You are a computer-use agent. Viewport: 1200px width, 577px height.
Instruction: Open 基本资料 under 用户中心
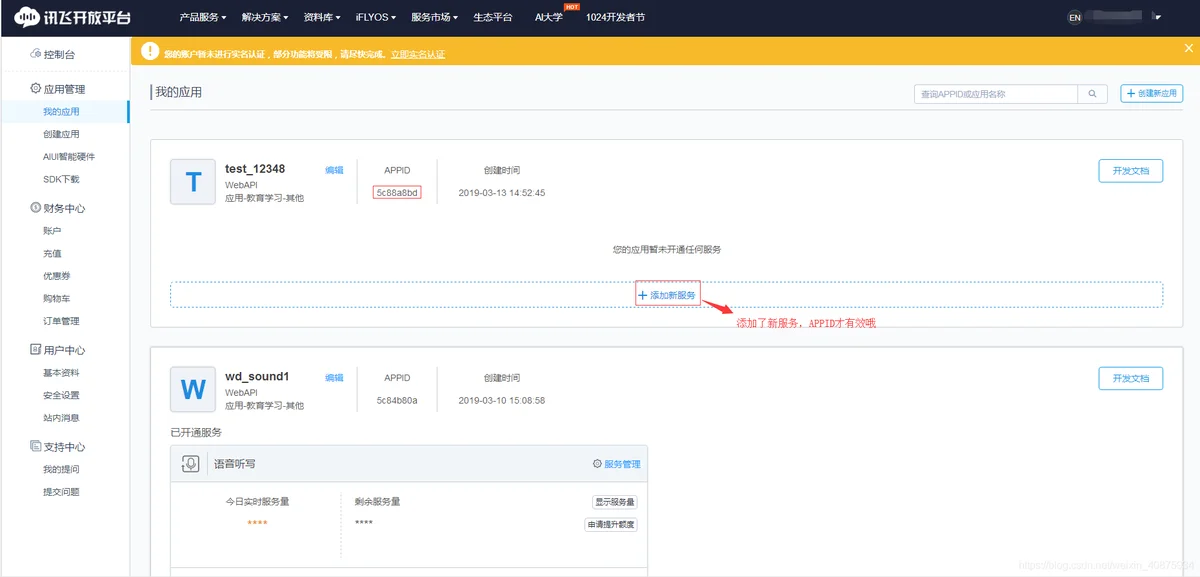(61, 373)
